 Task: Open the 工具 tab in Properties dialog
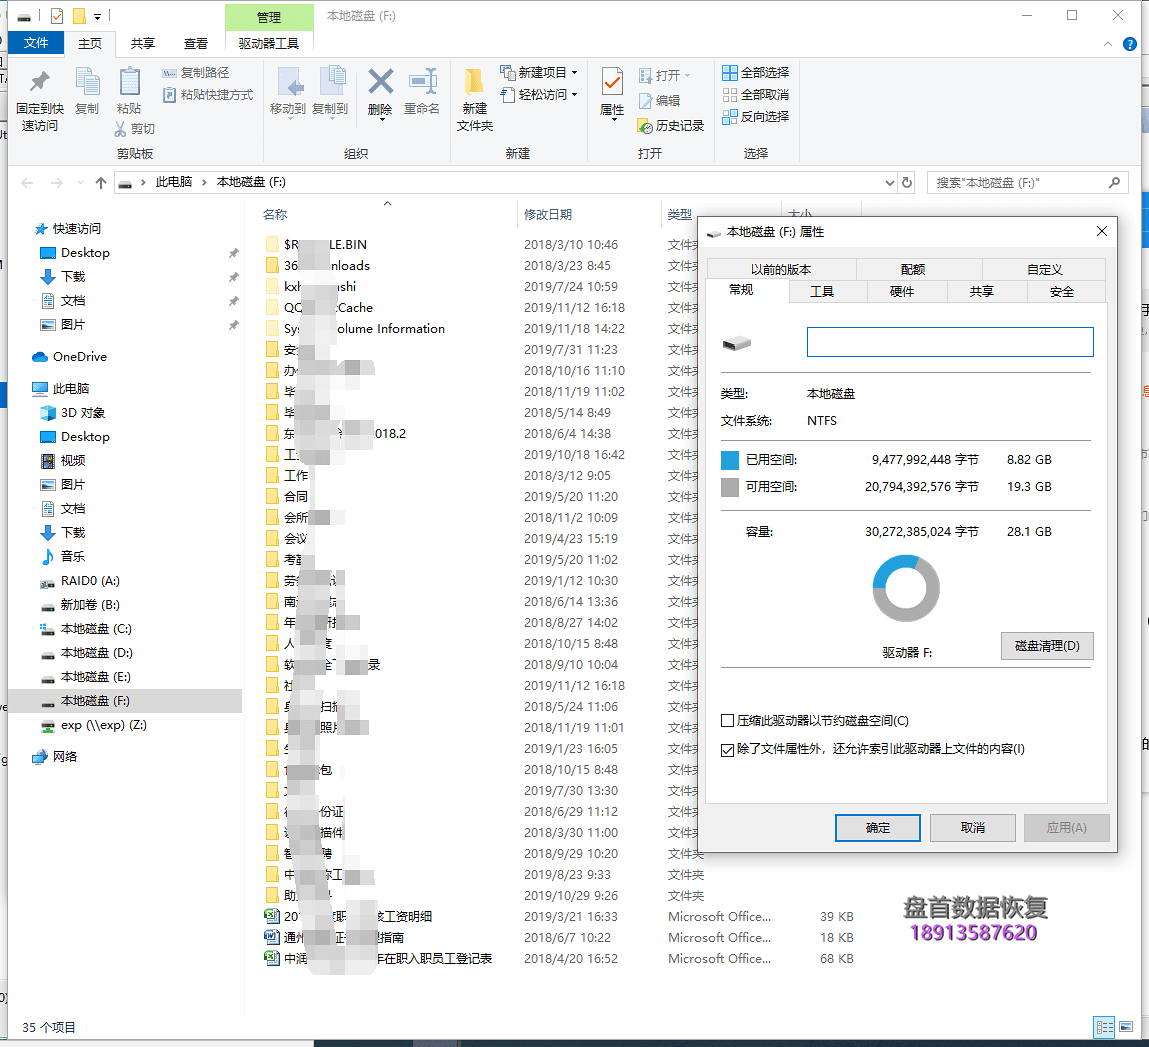821,292
